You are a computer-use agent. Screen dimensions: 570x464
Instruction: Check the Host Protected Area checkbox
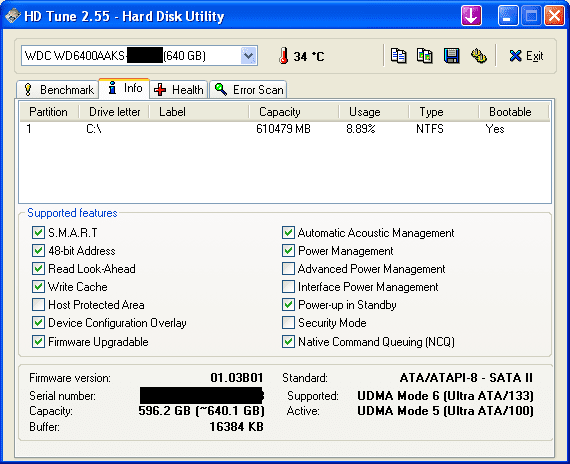pos(38,305)
